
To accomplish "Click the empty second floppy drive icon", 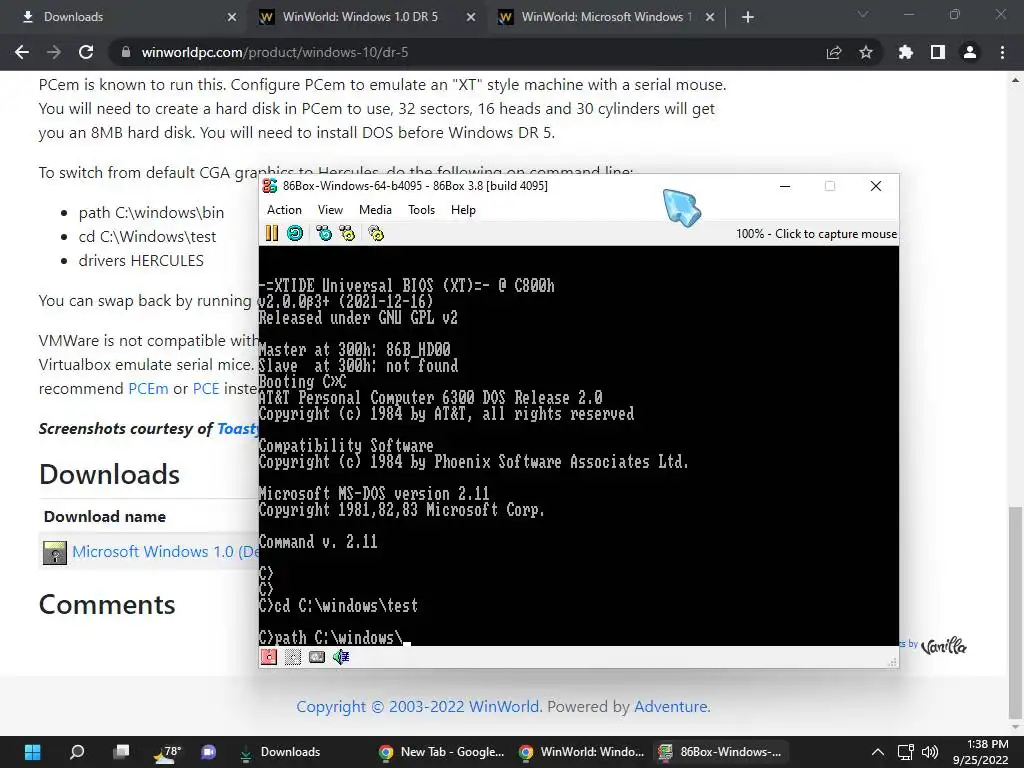I will [293, 657].
